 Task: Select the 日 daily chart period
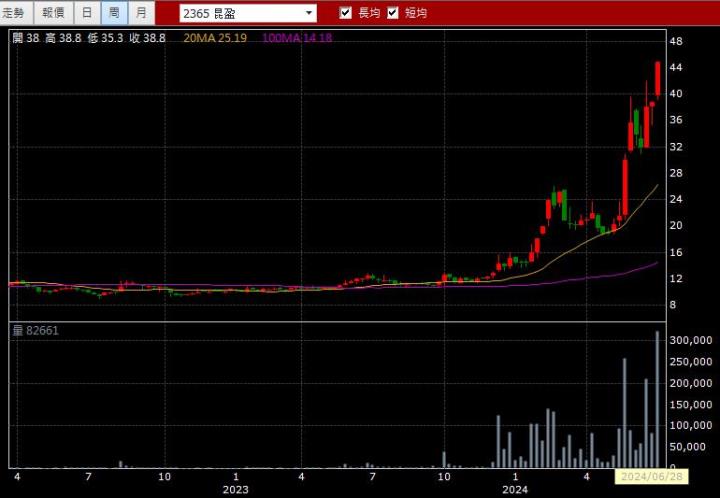88,13
